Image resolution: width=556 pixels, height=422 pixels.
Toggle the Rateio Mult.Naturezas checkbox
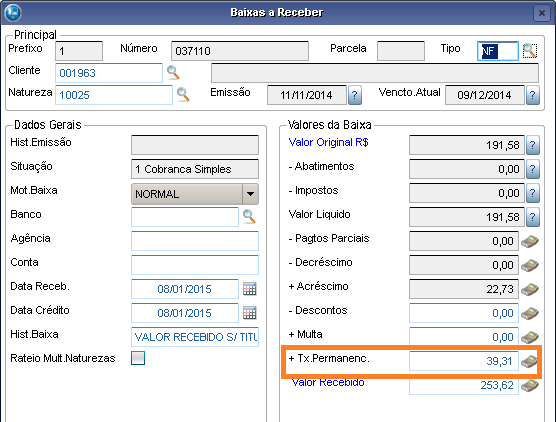[x=138, y=358]
